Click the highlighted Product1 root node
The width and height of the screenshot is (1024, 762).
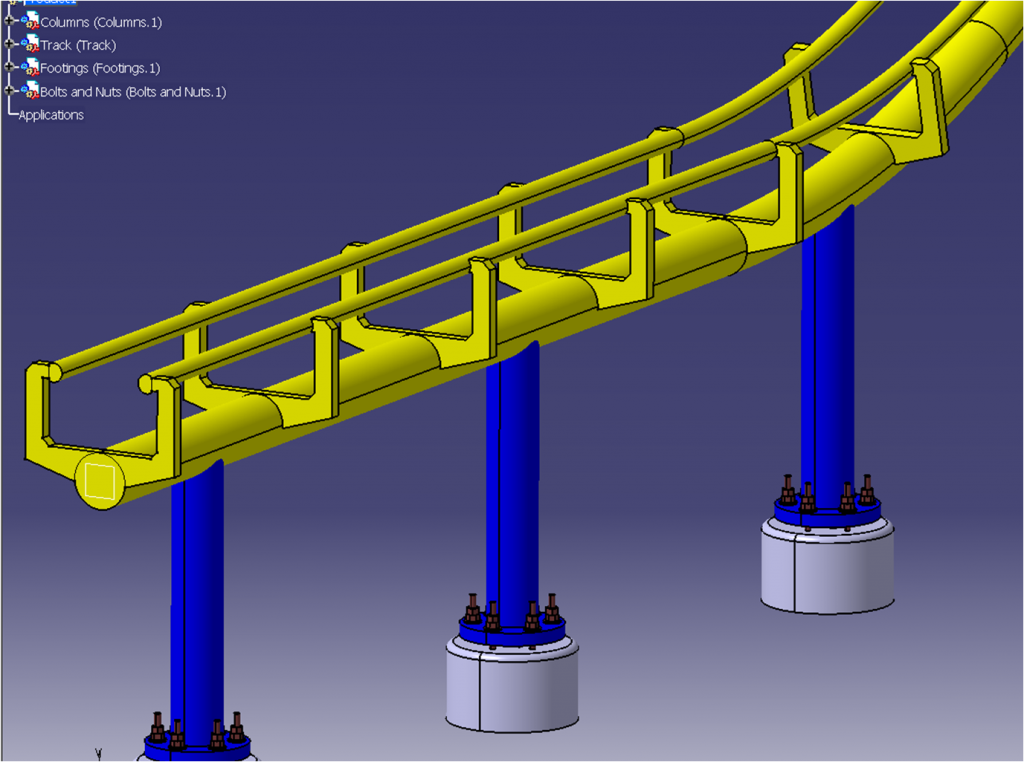click(x=50, y=4)
